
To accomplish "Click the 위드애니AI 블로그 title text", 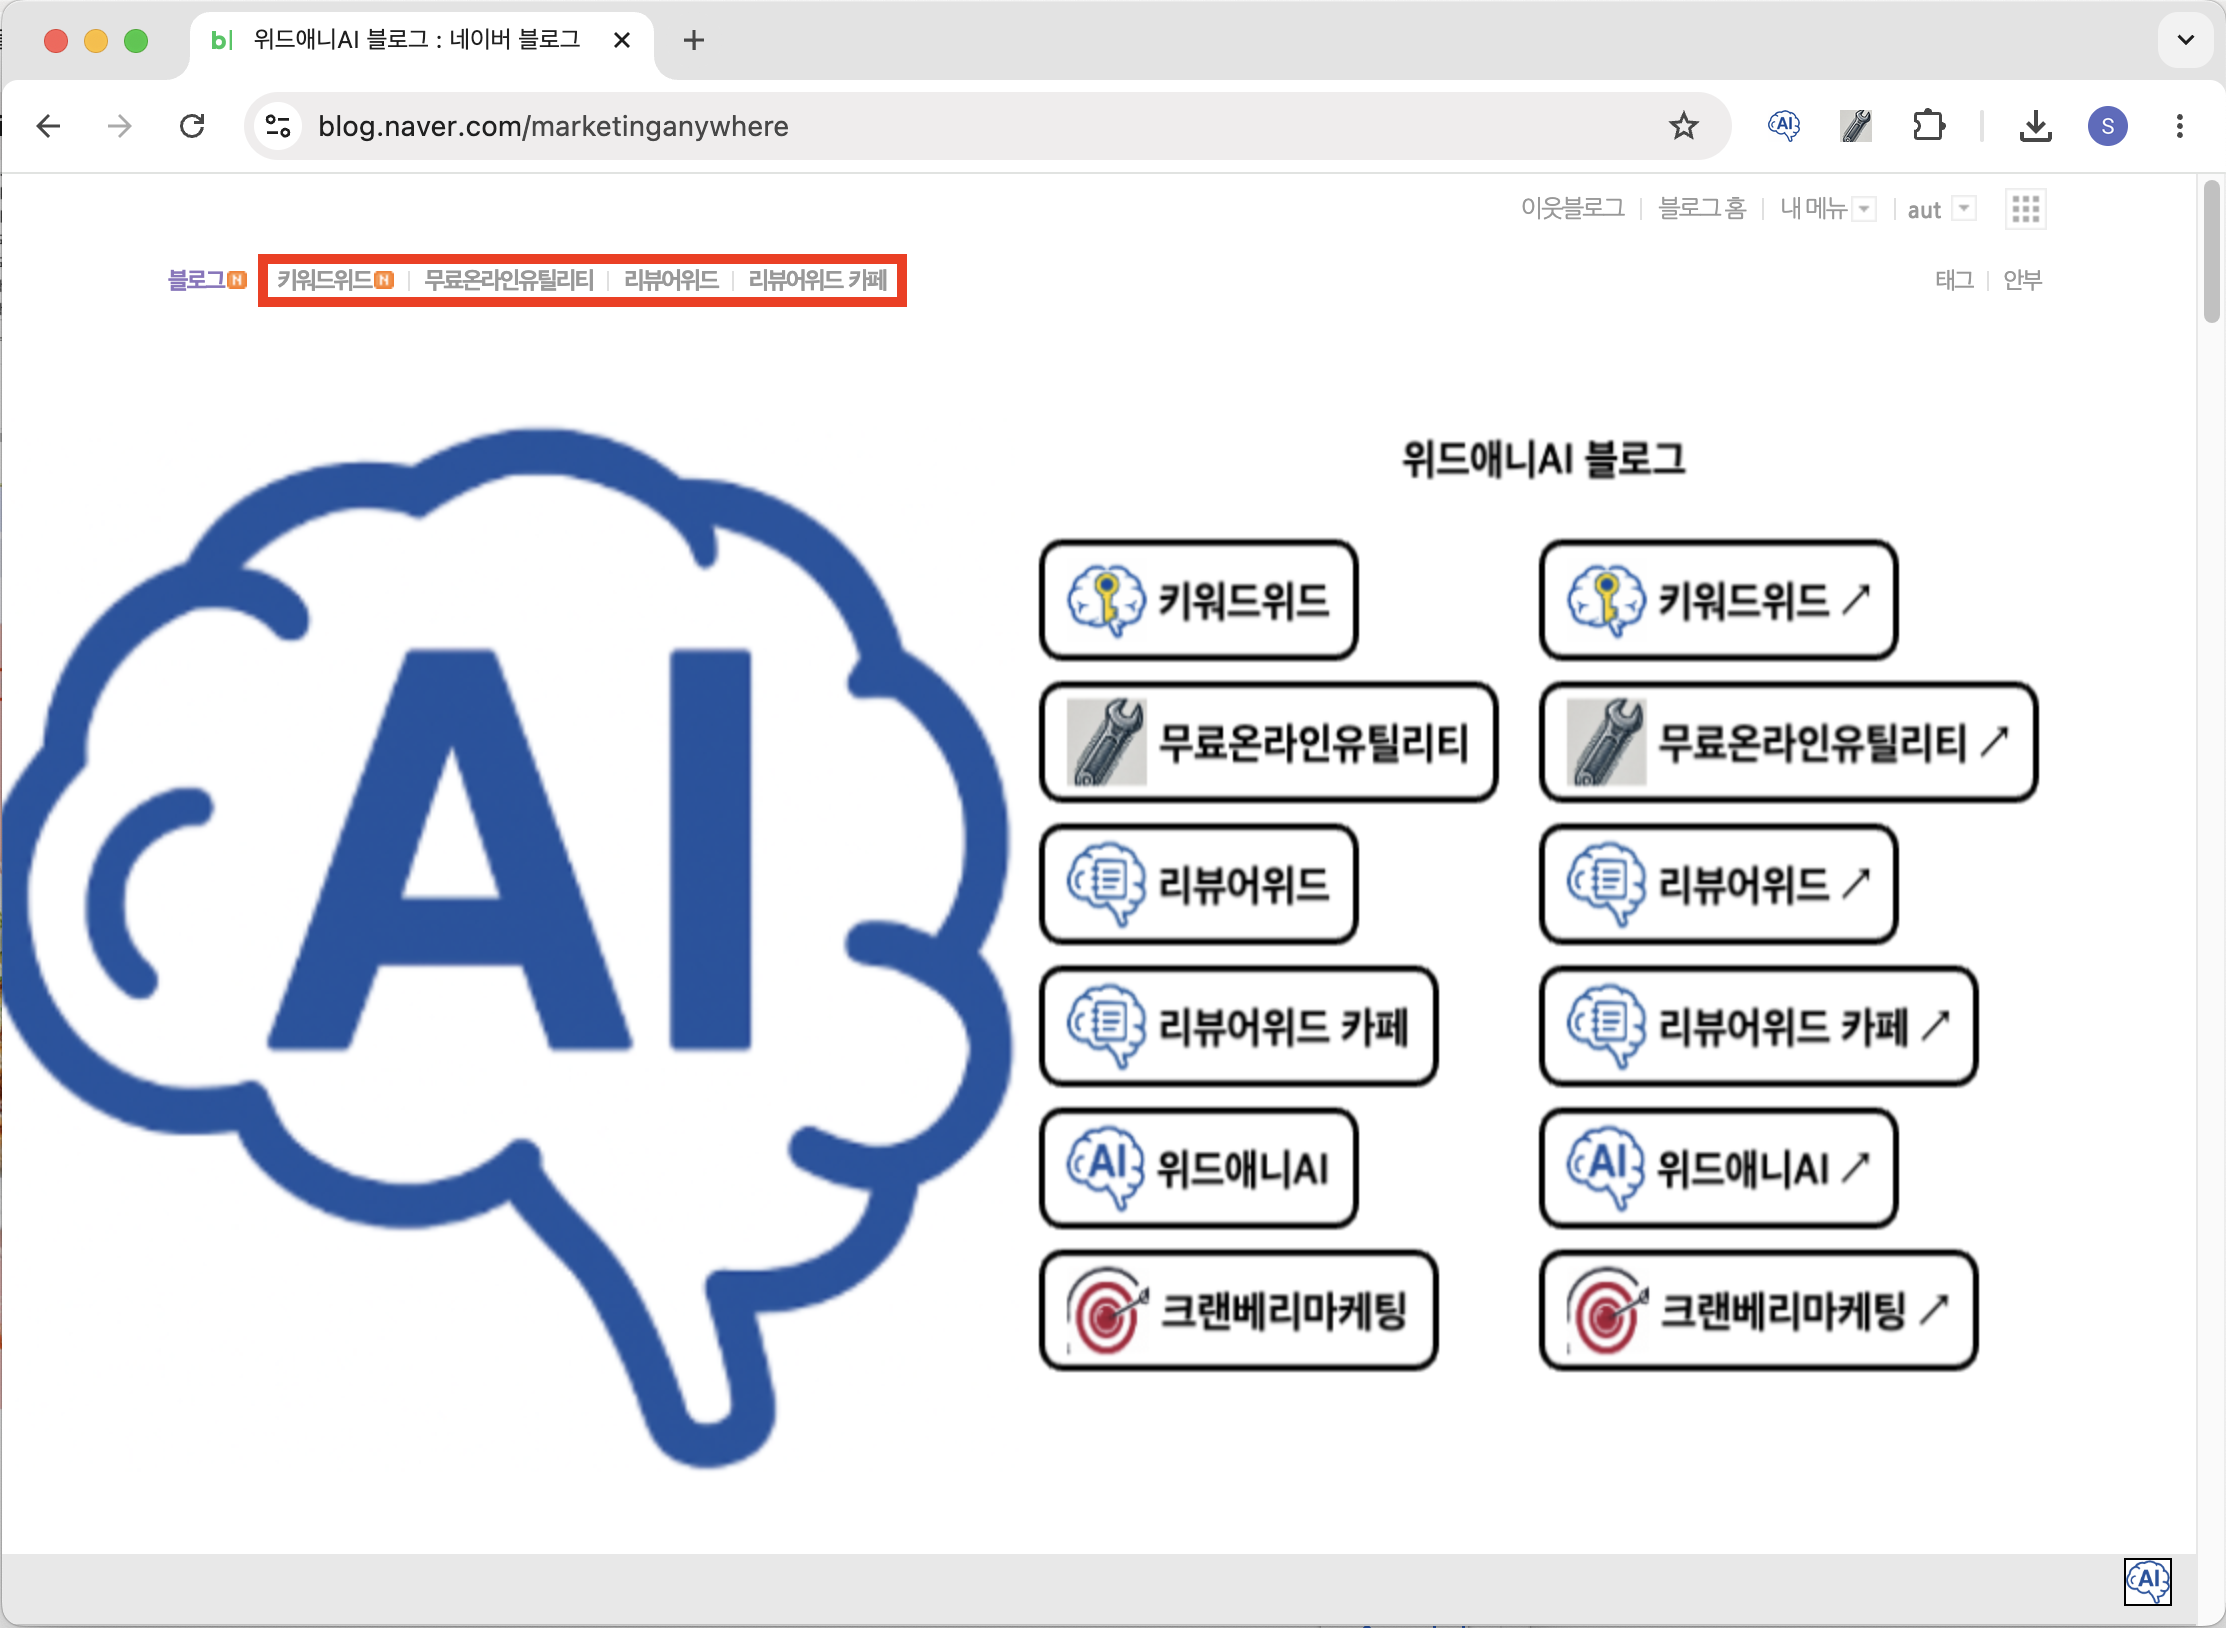I will (1543, 459).
